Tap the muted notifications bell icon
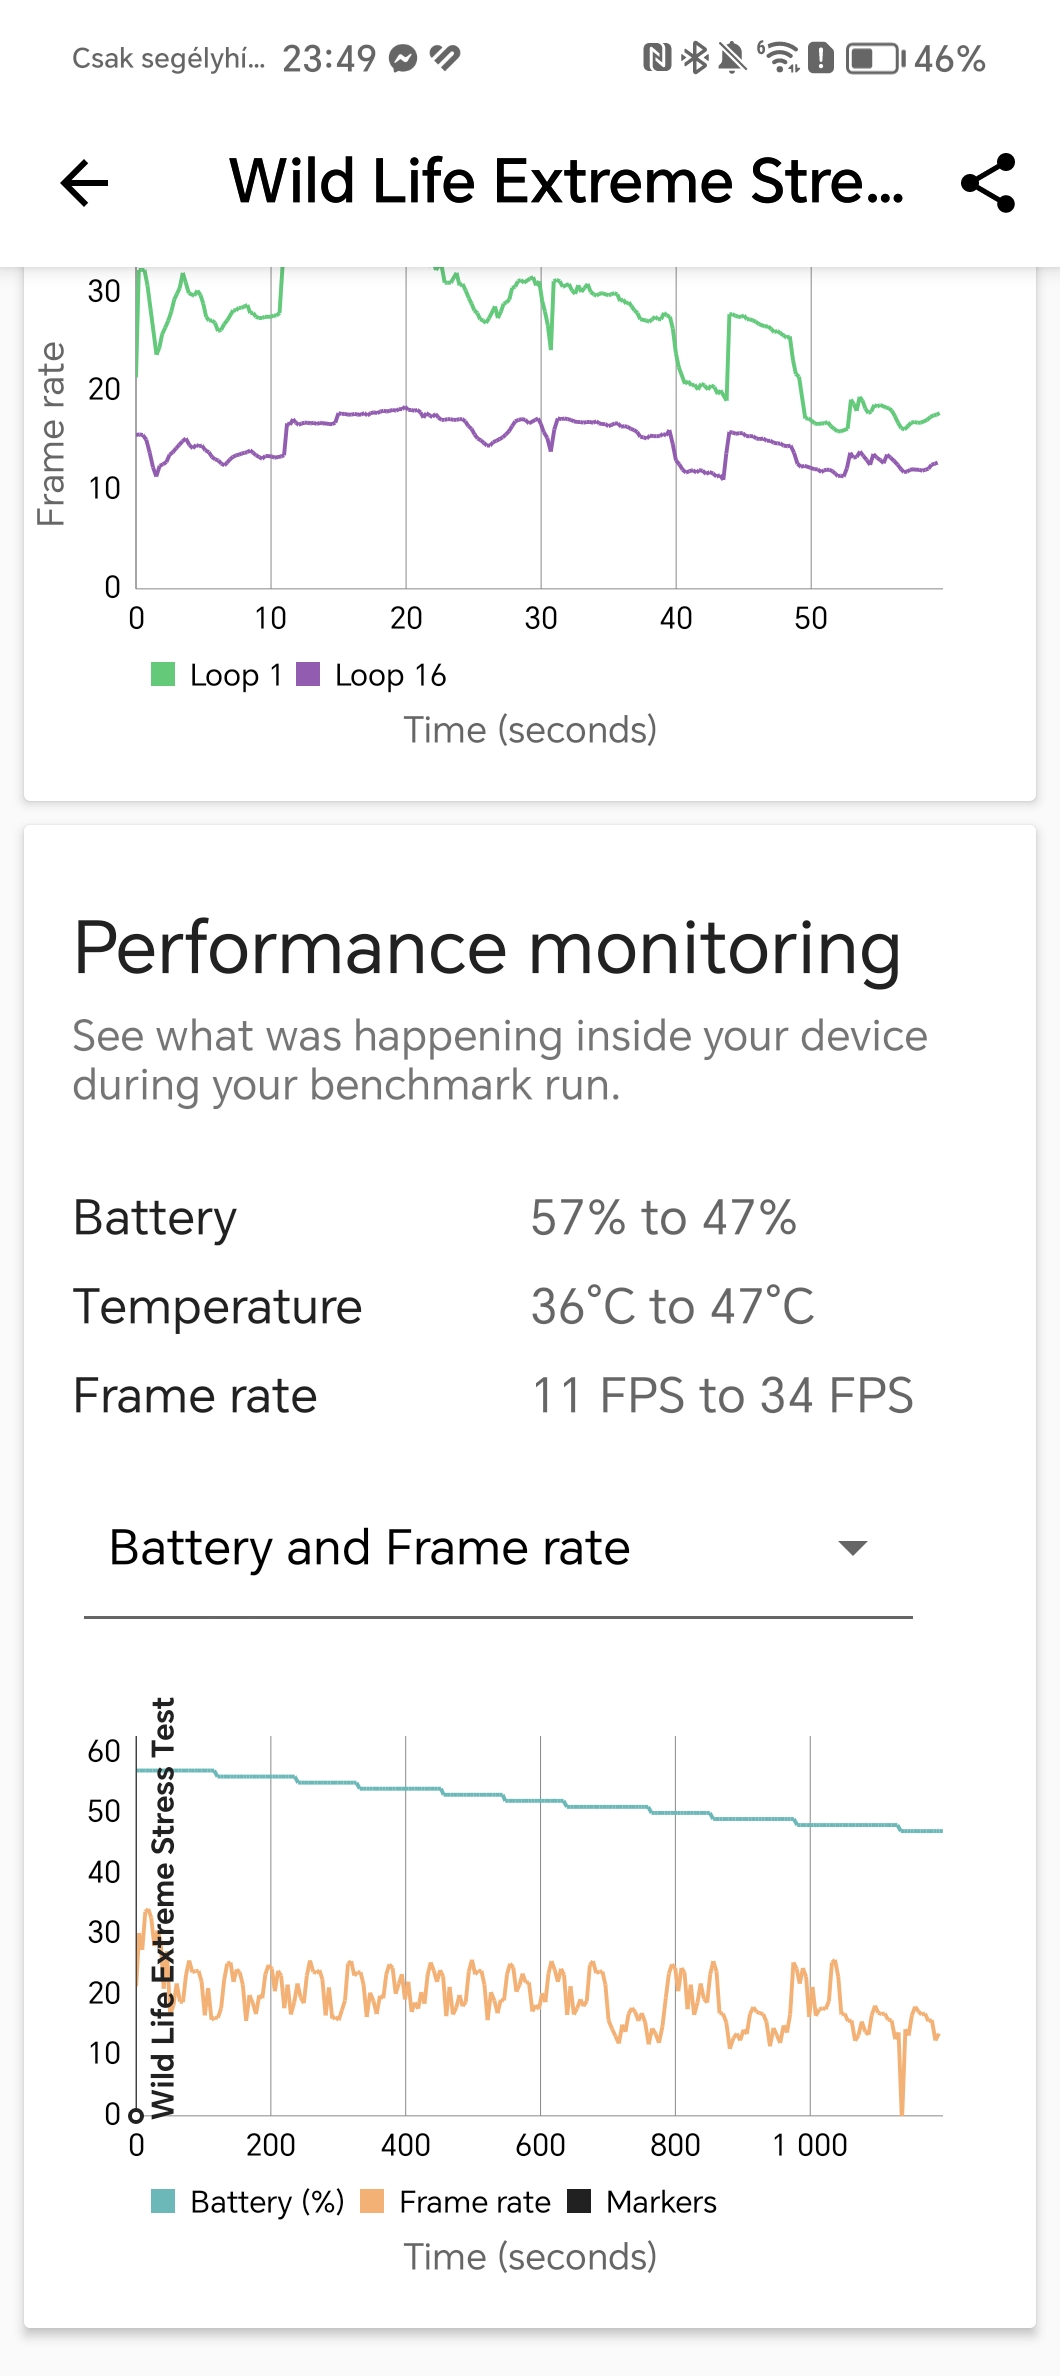Image resolution: width=1060 pixels, height=2376 pixels. coord(732,58)
